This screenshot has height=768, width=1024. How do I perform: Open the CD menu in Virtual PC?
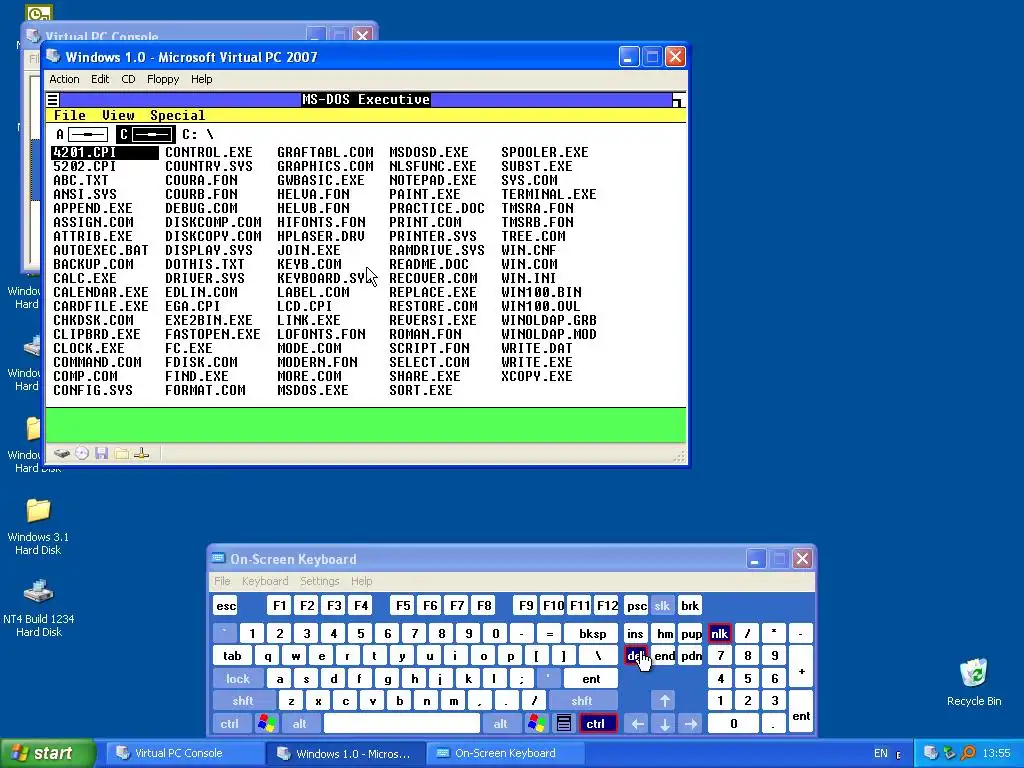click(x=128, y=79)
